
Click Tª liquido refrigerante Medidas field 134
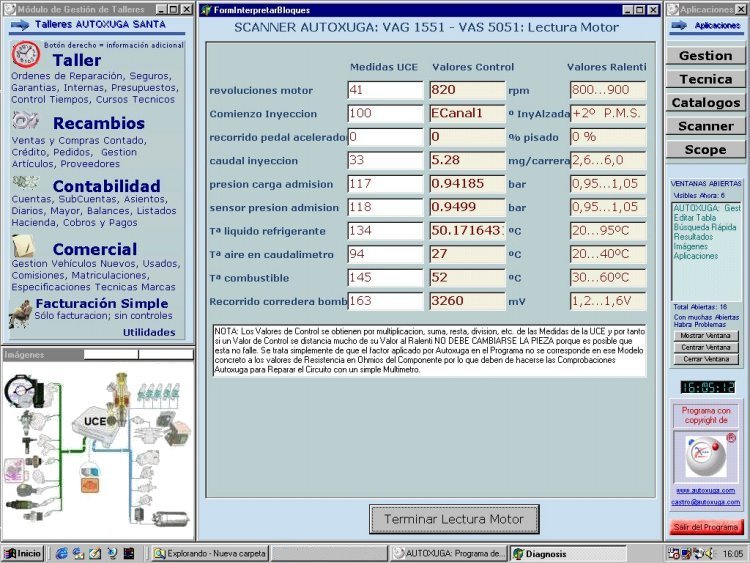[385, 231]
